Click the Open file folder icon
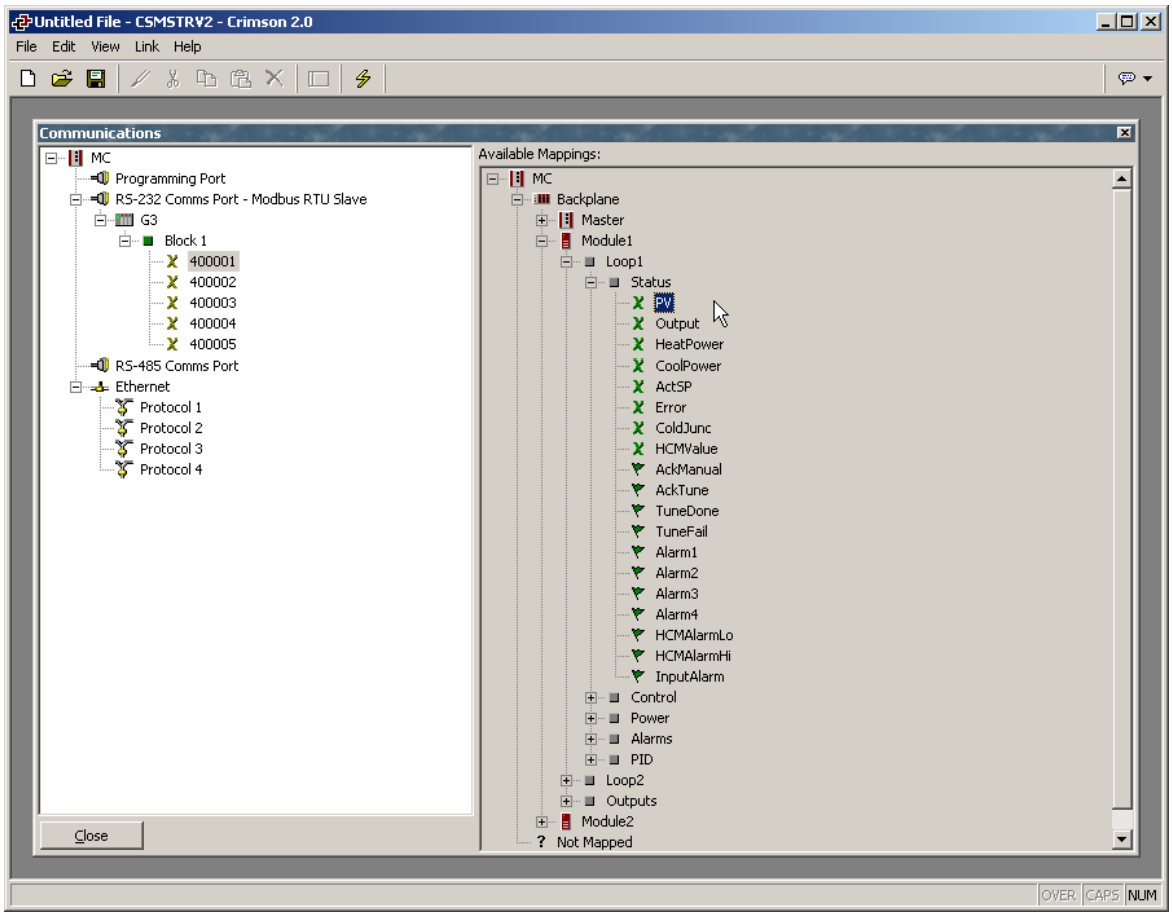The width and height of the screenshot is (1172, 916). (61, 78)
